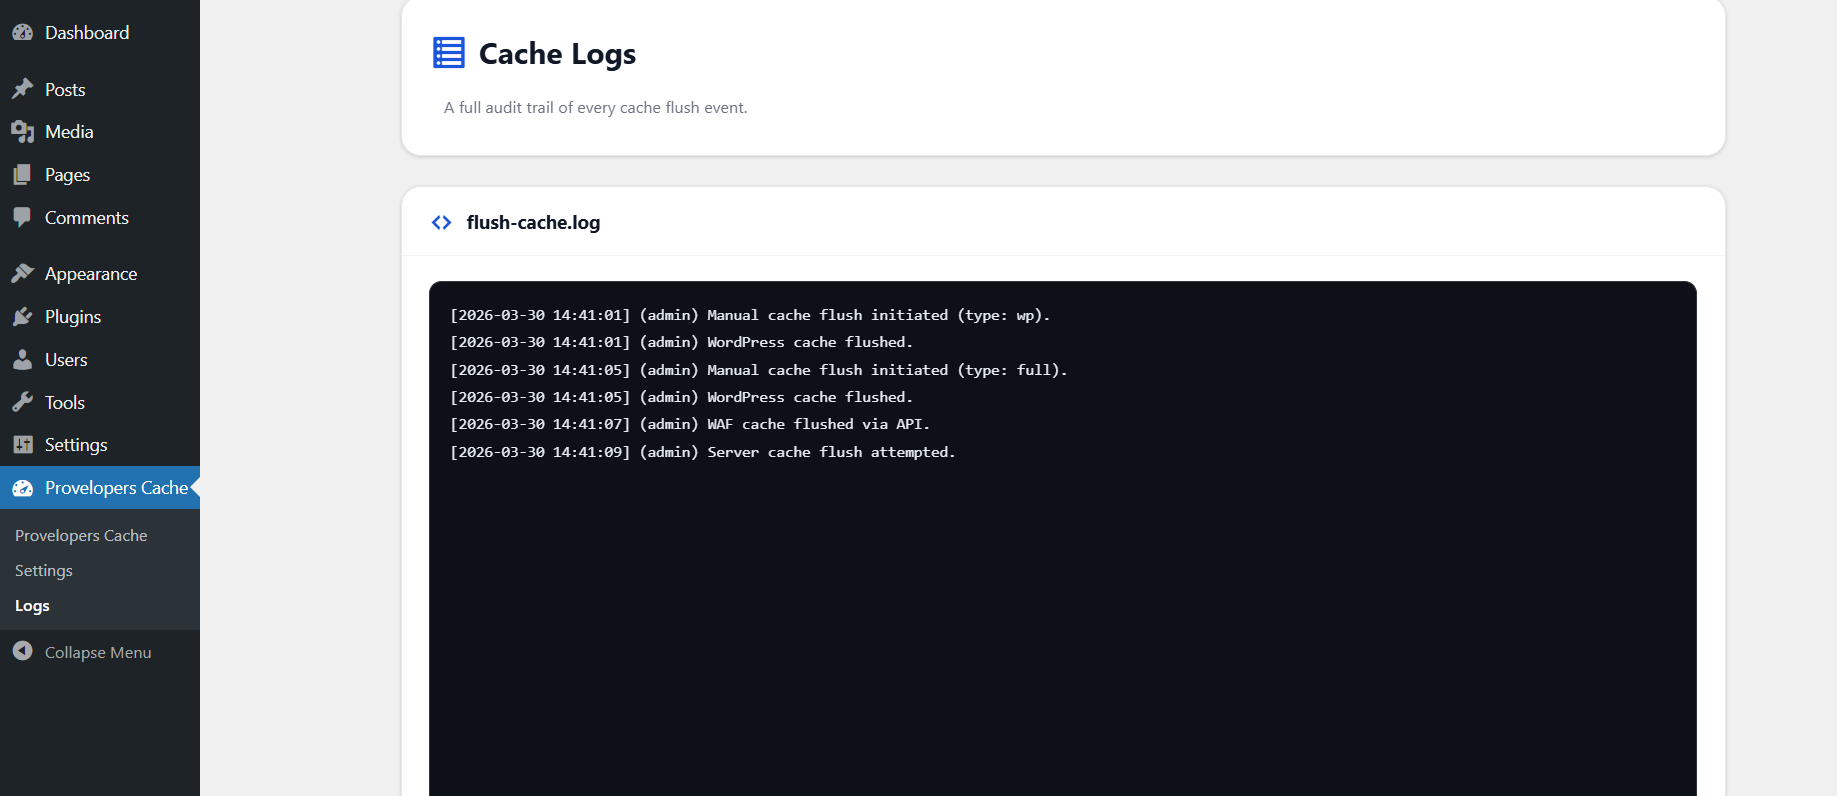The image size is (1837, 796).
Task: Click the 14:41:05 WordPress cache flushed line
Action: 681,397
